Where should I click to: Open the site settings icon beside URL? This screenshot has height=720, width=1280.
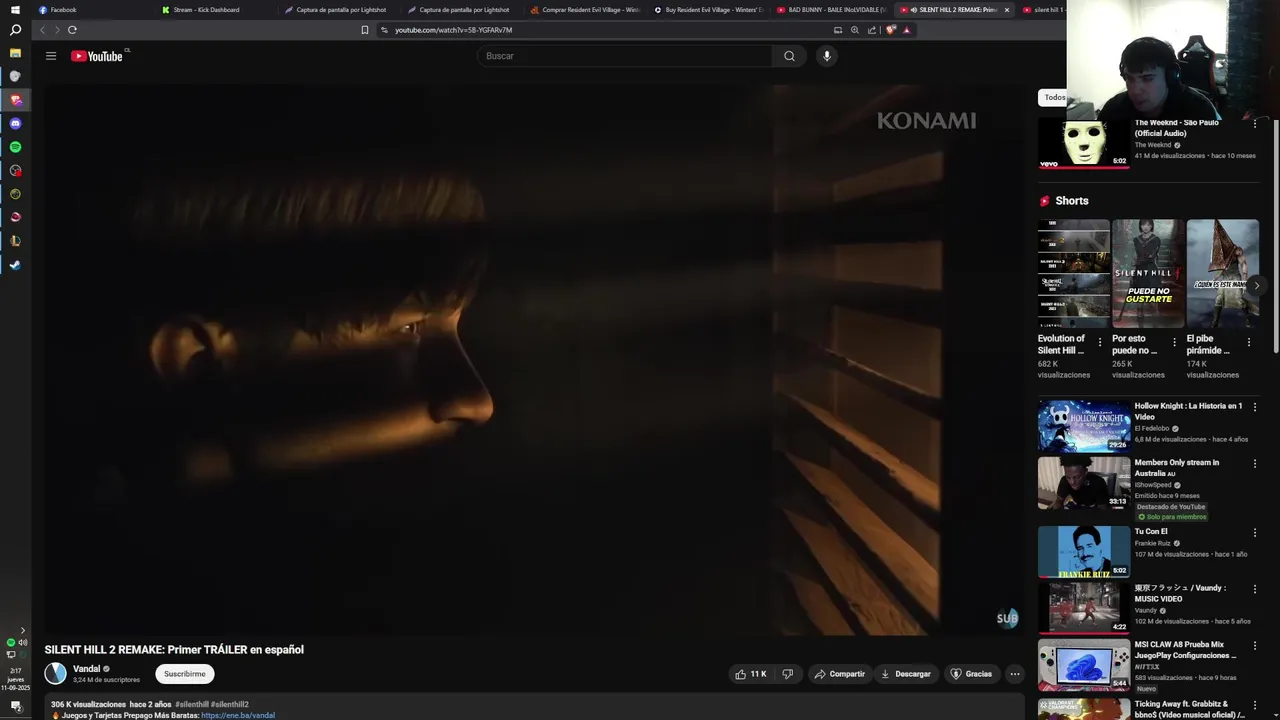tap(385, 30)
